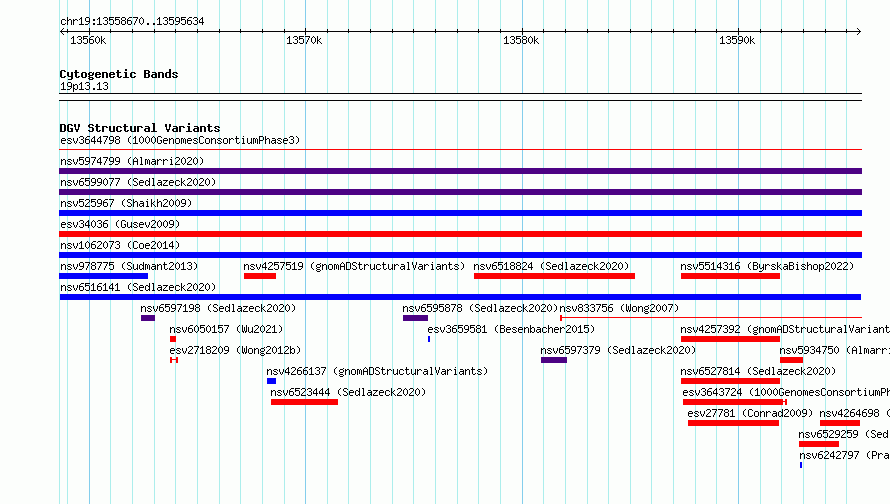Click the 13570k ruler position
The height and width of the screenshot is (504, 890).
304,40
